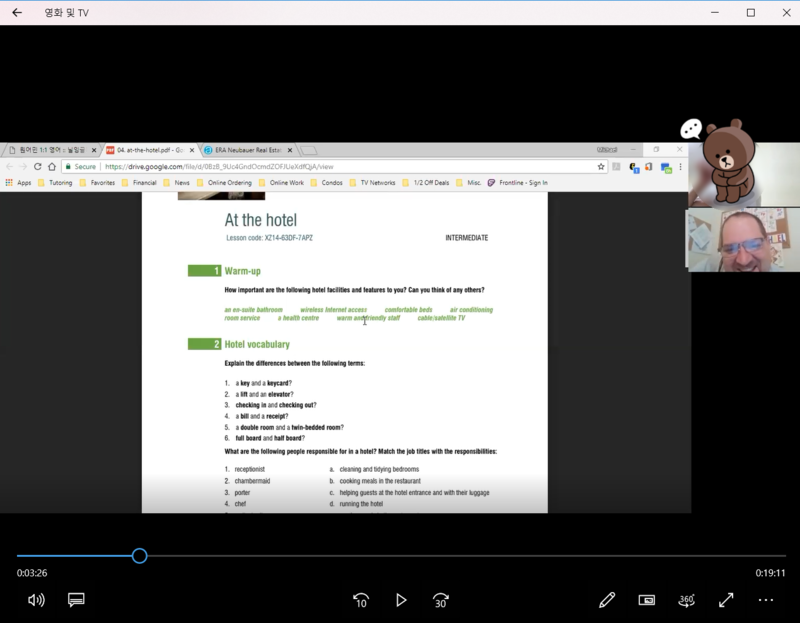Click the bookmark star in the address bar

(601, 167)
